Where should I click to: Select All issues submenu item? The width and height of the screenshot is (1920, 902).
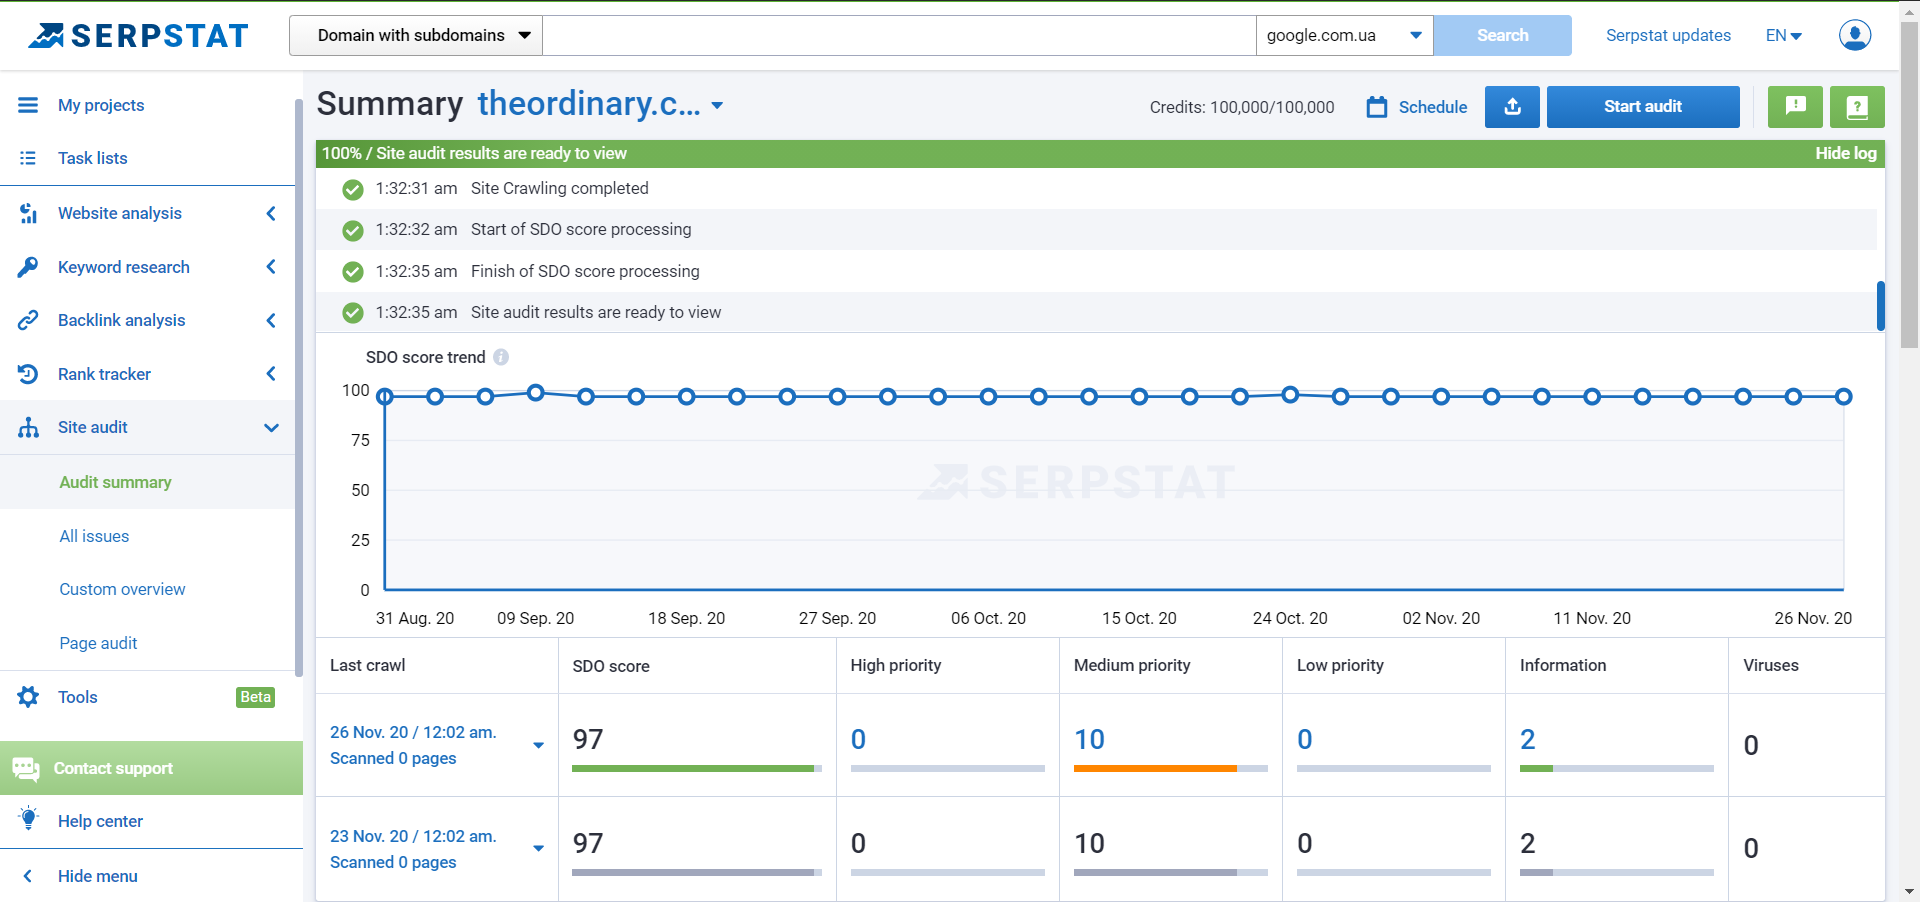[x=94, y=536]
